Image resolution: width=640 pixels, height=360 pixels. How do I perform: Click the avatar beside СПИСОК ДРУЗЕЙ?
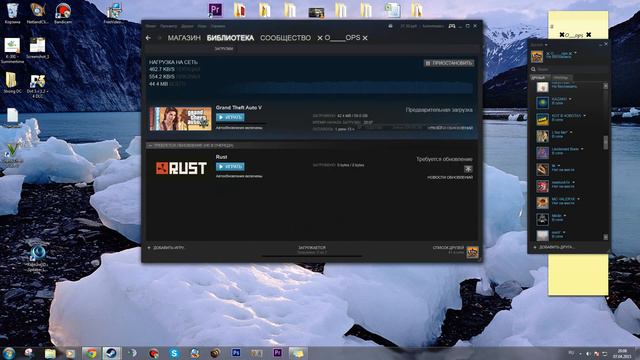tap(472, 252)
